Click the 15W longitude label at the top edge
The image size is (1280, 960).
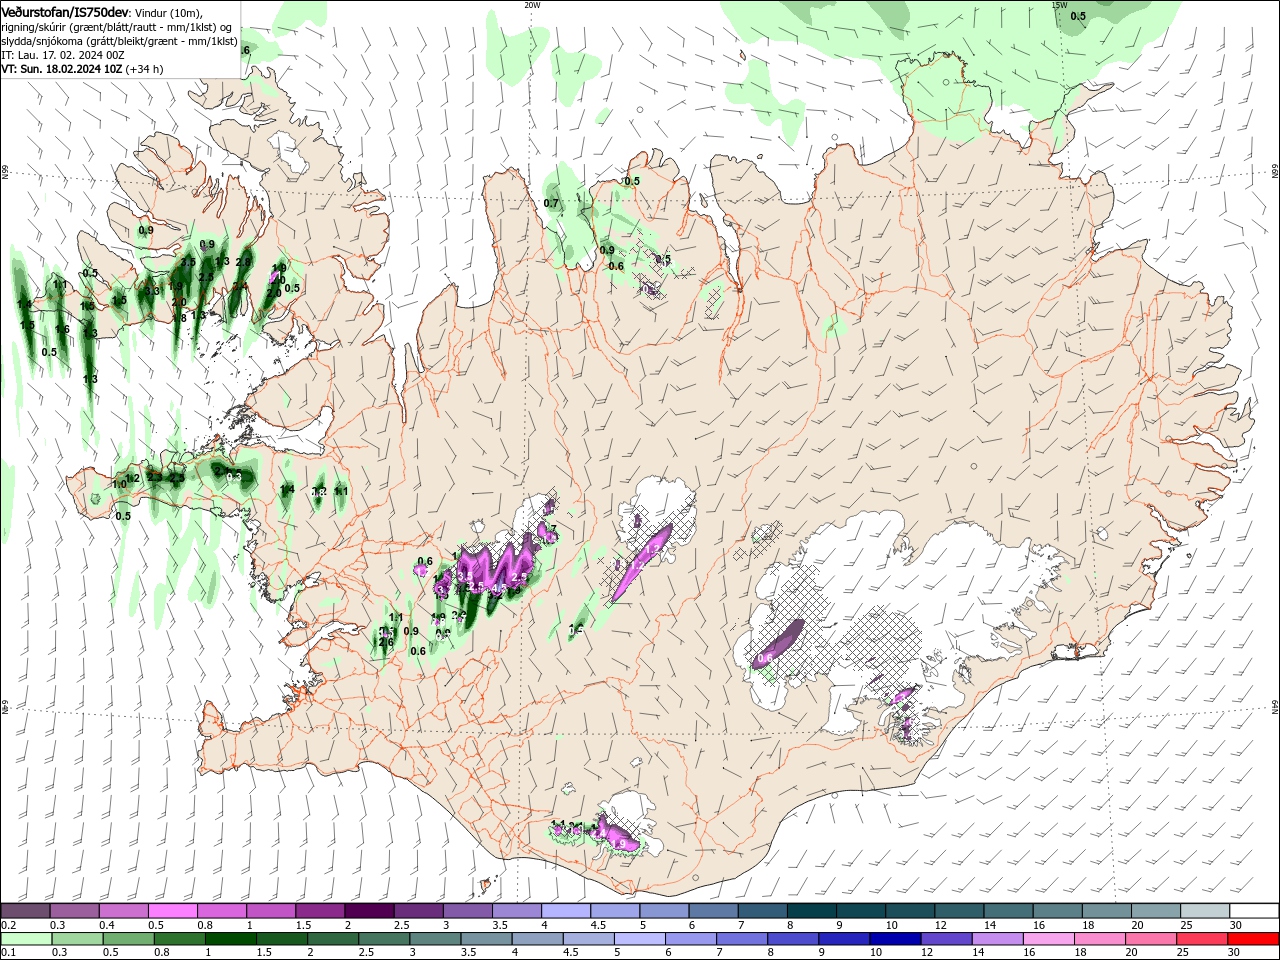pos(1059,5)
